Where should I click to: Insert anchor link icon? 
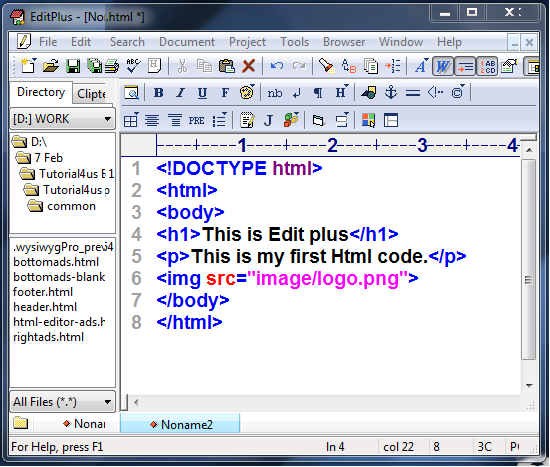[391, 93]
